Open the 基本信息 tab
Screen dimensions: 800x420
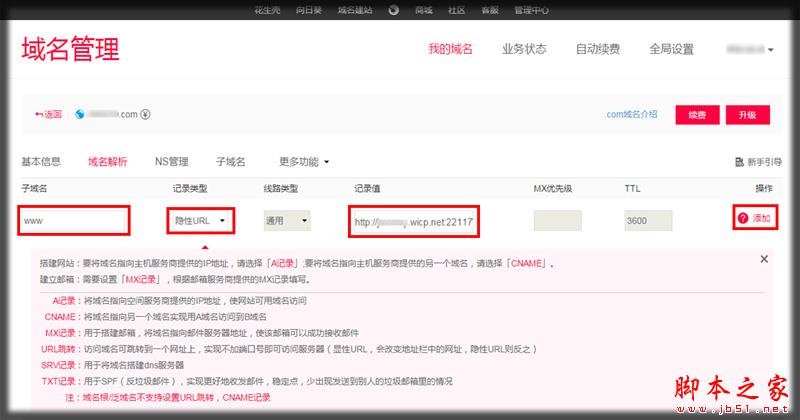41,162
